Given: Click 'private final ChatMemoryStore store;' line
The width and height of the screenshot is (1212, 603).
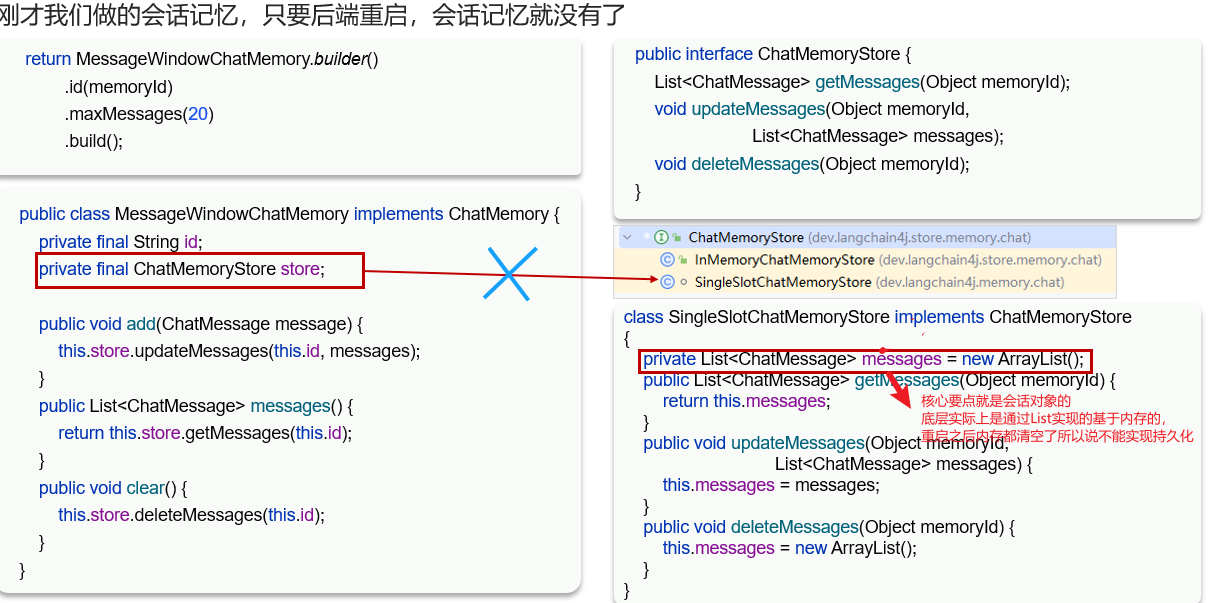Looking at the screenshot, I should coord(182,269).
